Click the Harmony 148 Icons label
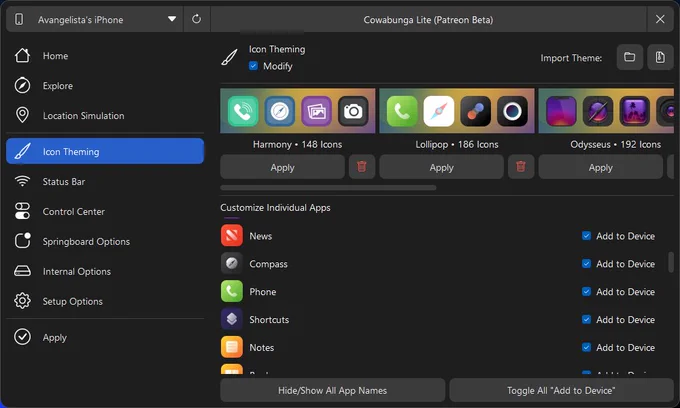This screenshot has height=408, width=680. click(x=298, y=144)
